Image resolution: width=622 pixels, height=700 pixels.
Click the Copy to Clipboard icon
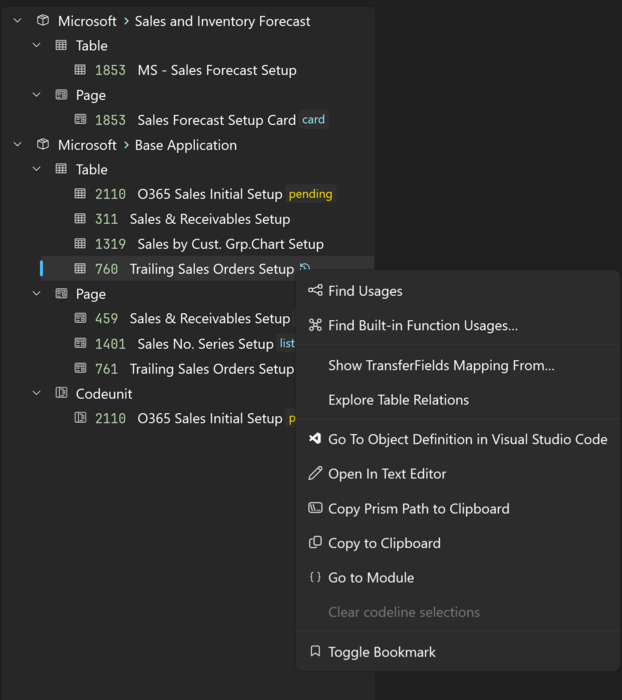[315, 542]
